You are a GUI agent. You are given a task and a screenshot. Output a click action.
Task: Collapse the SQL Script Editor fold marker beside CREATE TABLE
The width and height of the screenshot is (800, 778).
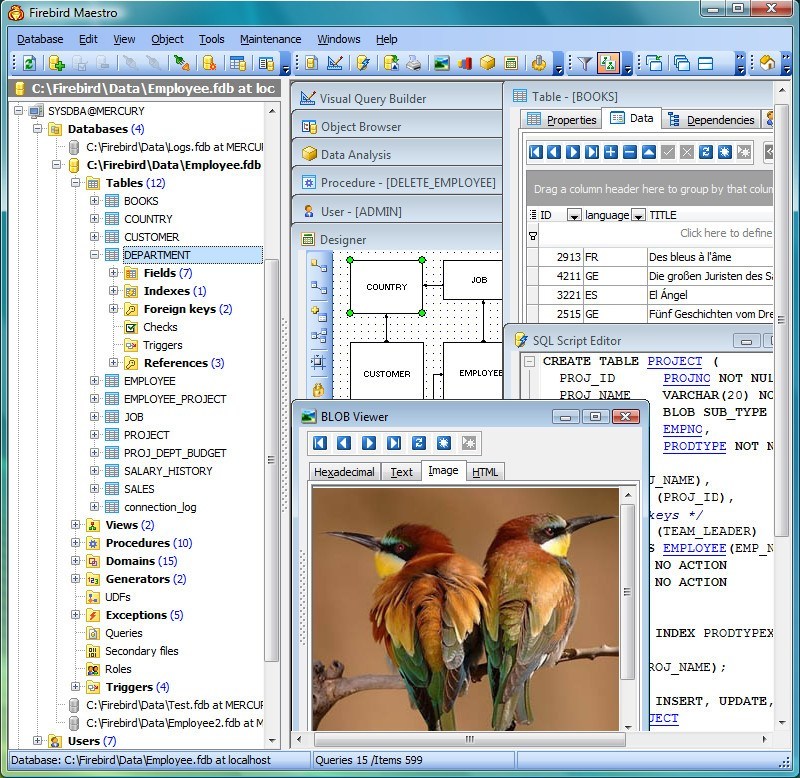pos(529,361)
